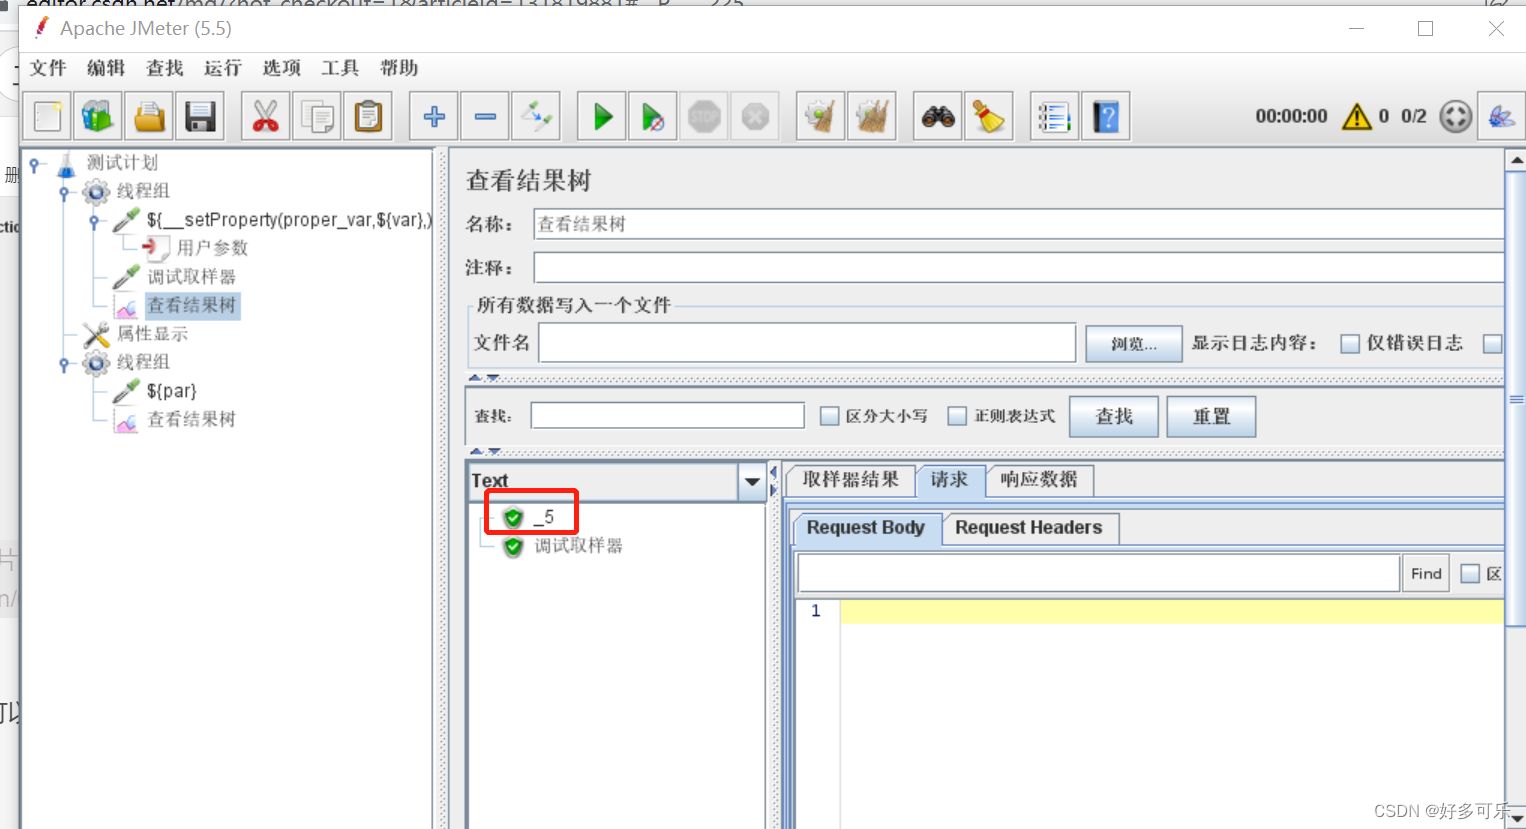Open the 帮助 menu

[399, 68]
